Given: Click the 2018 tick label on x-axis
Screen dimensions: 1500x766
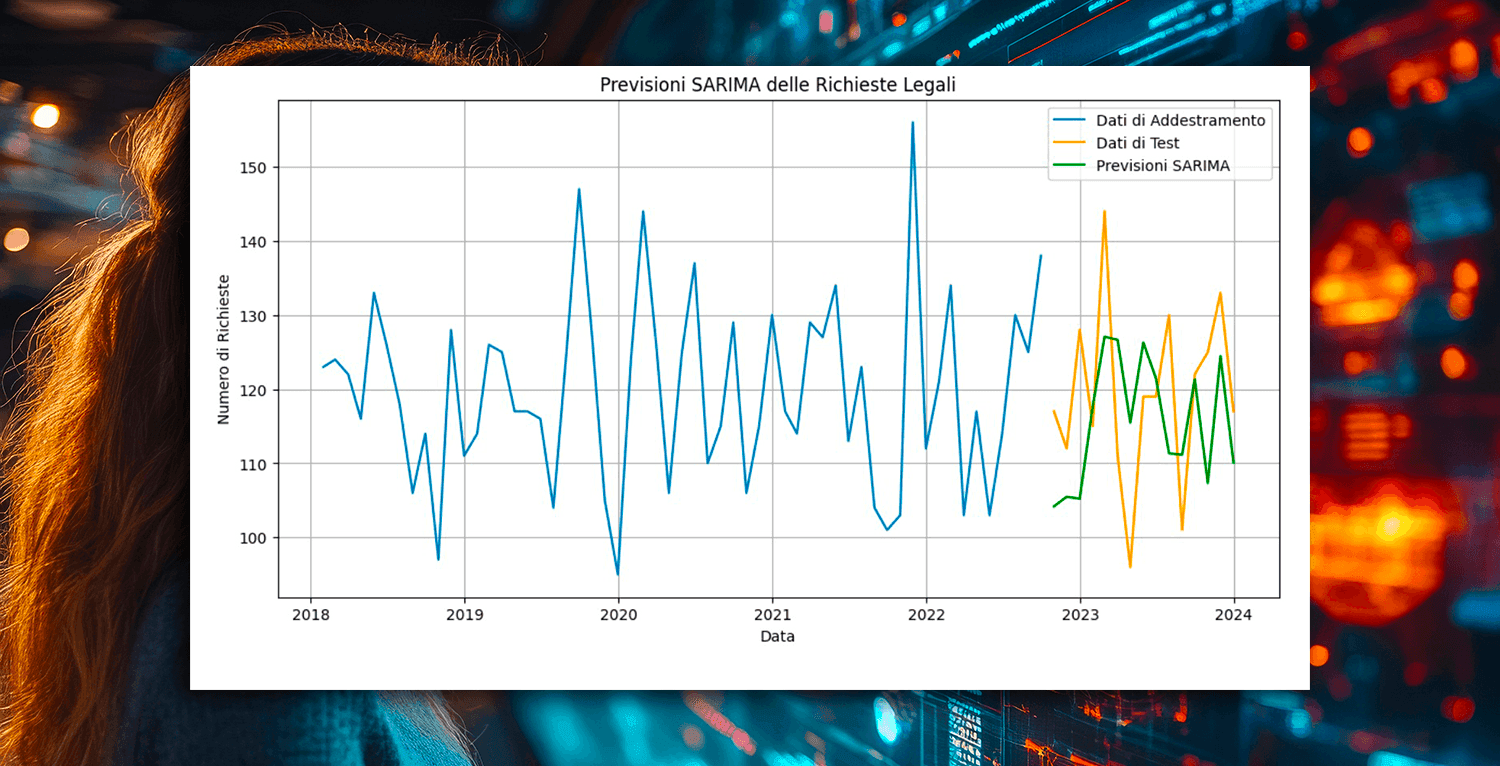Looking at the screenshot, I should click(310, 613).
